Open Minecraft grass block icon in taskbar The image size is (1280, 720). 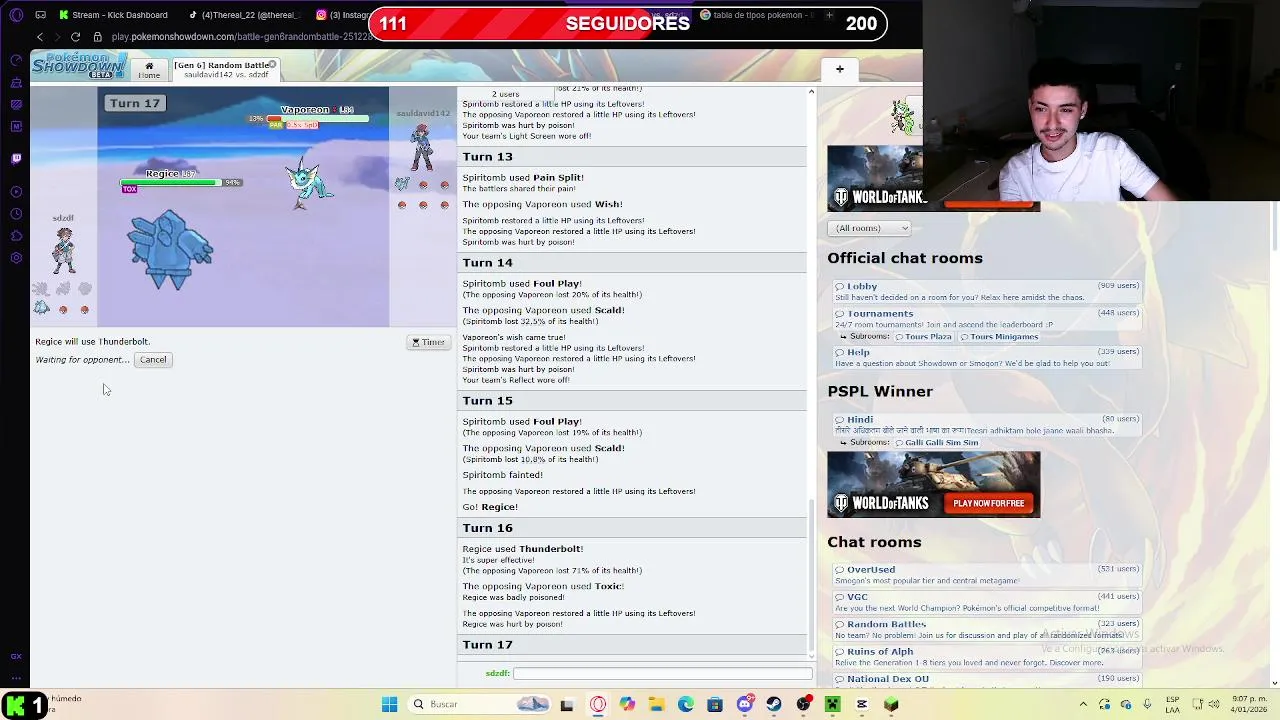pyautogui.click(x=891, y=704)
